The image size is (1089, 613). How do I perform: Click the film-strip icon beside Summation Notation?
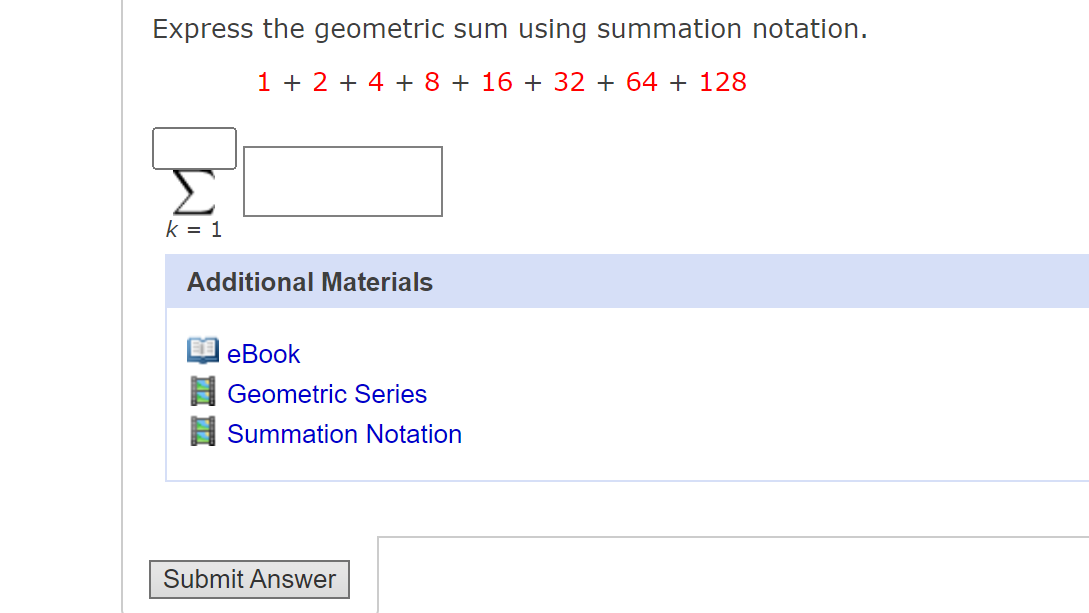point(203,432)
